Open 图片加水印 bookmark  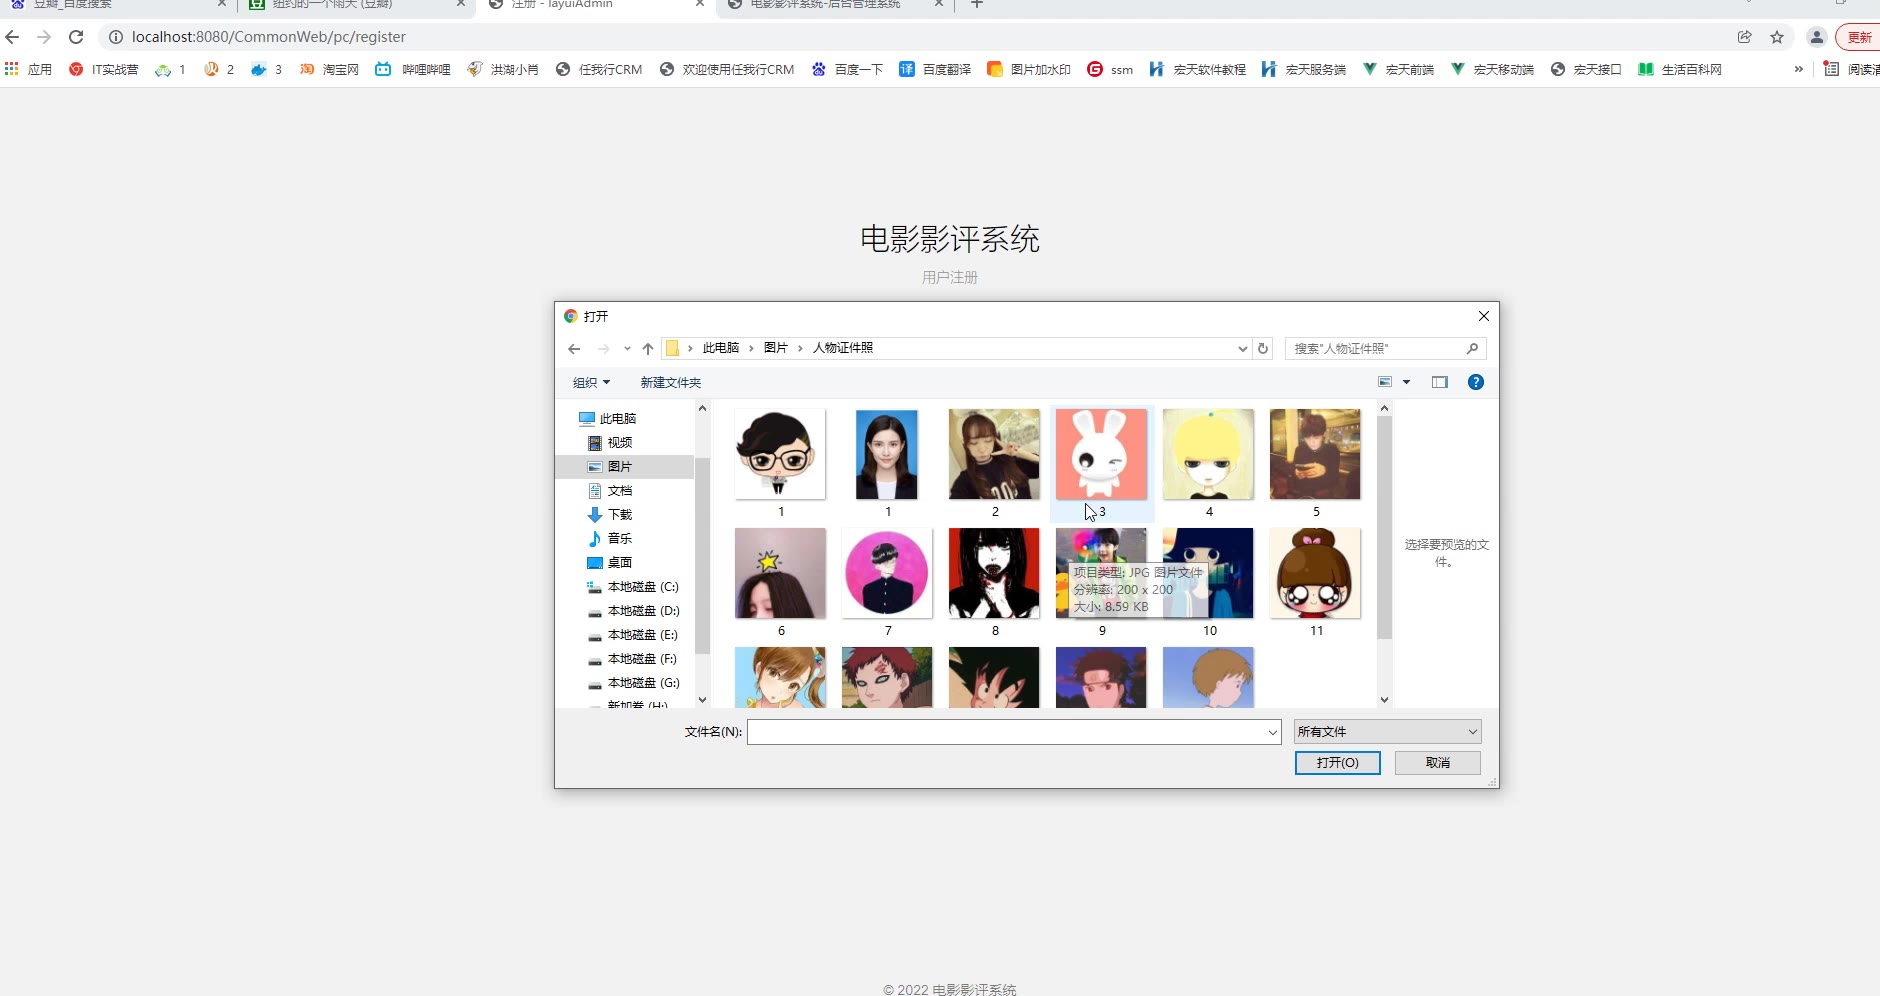(1029, 69)
